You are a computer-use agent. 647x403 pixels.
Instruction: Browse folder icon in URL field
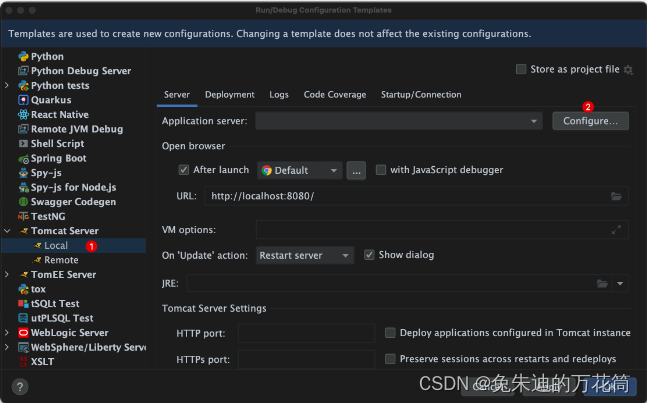[616, 196]
